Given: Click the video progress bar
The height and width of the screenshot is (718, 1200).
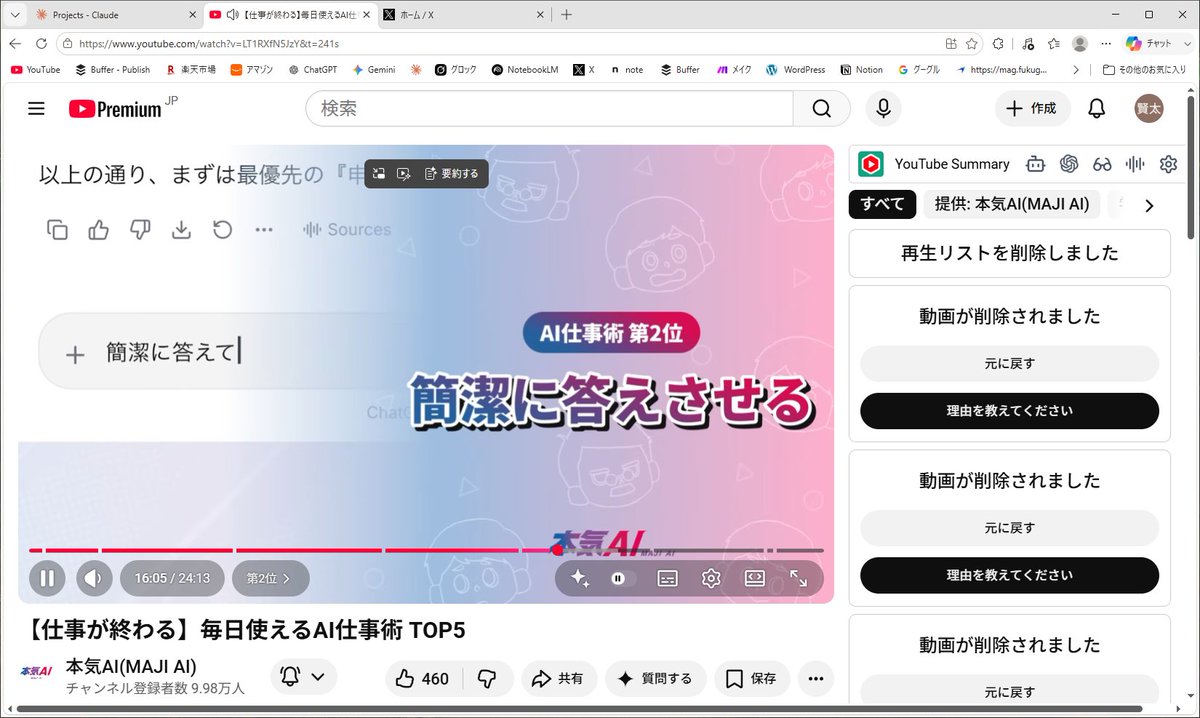Looking at the screenshot, I should pyautogui.click(x=426, y=550).
